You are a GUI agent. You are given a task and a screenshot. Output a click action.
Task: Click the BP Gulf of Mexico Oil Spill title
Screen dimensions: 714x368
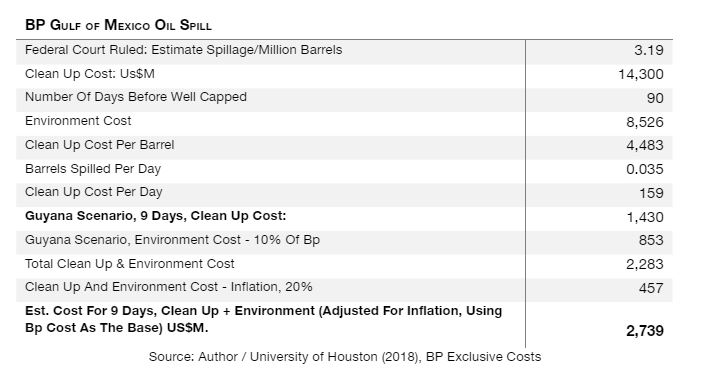[118, 25]
